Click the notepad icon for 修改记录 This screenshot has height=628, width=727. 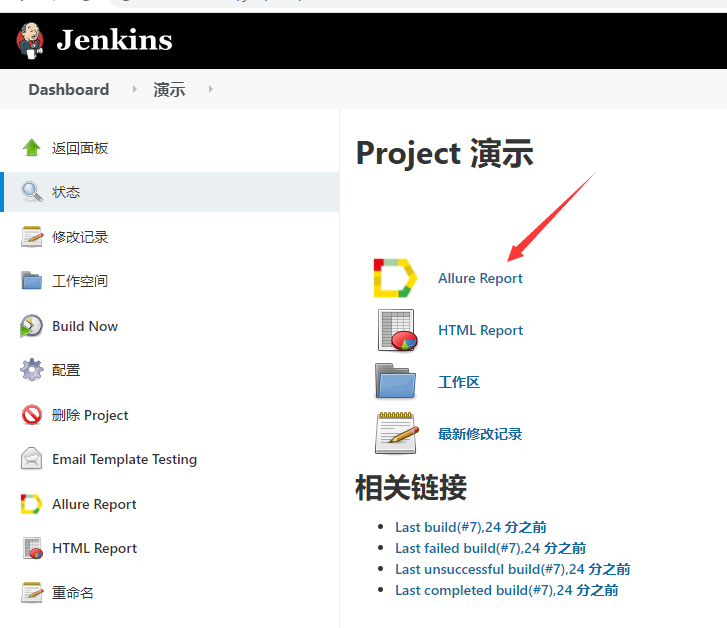click(x=32, y=237)
